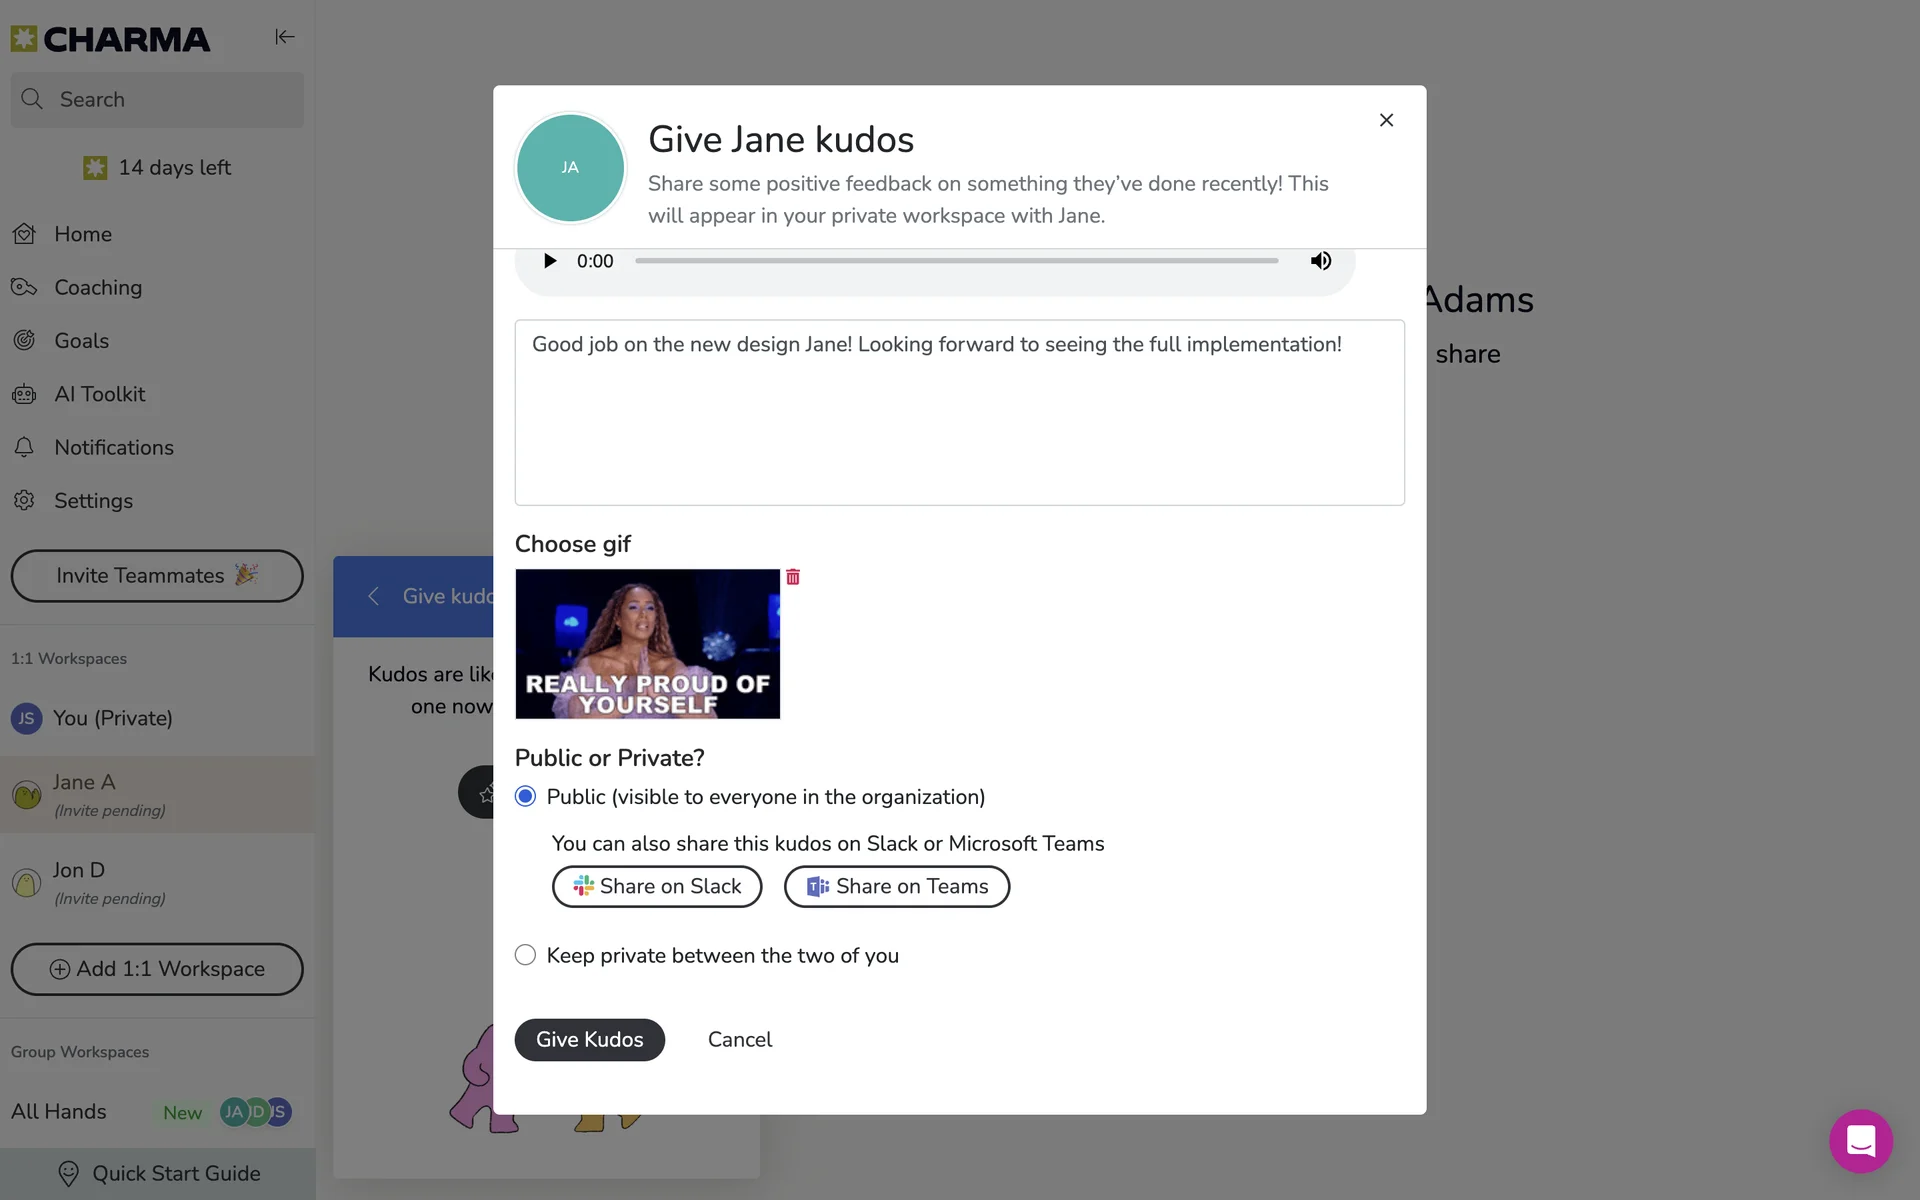Collapse the sidebar with arrow icon

[284, 37]
